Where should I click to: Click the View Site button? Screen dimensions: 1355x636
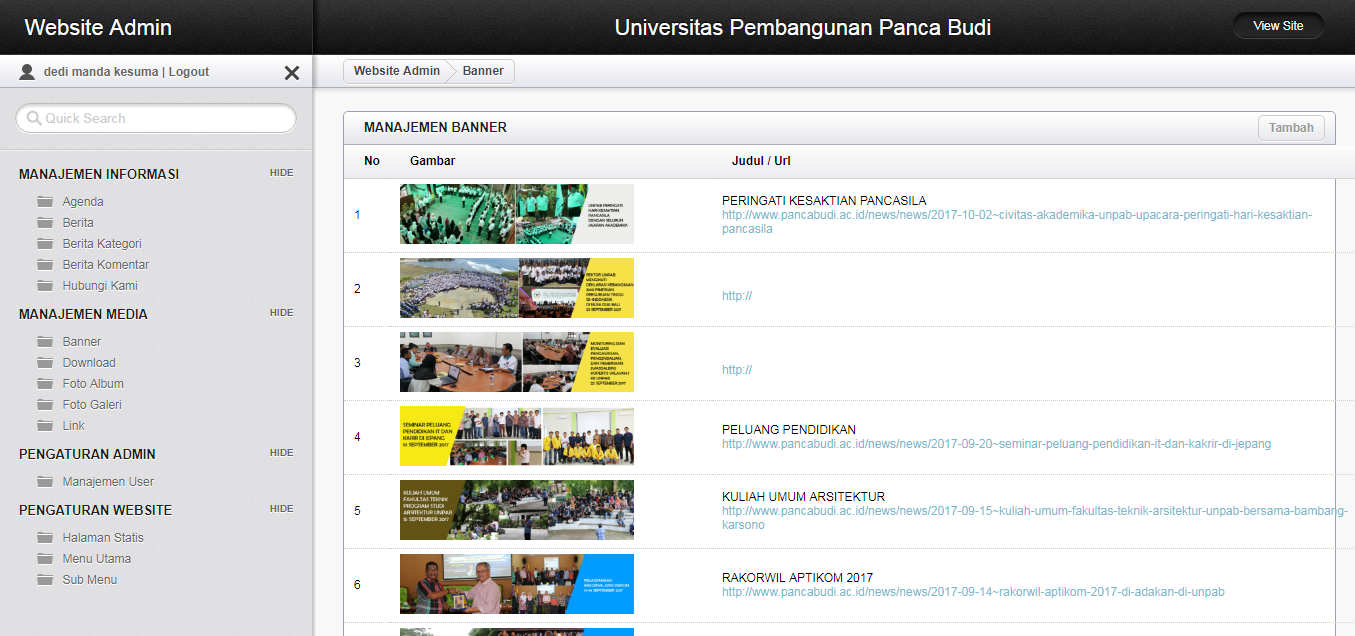click(x=1278, y=26)
